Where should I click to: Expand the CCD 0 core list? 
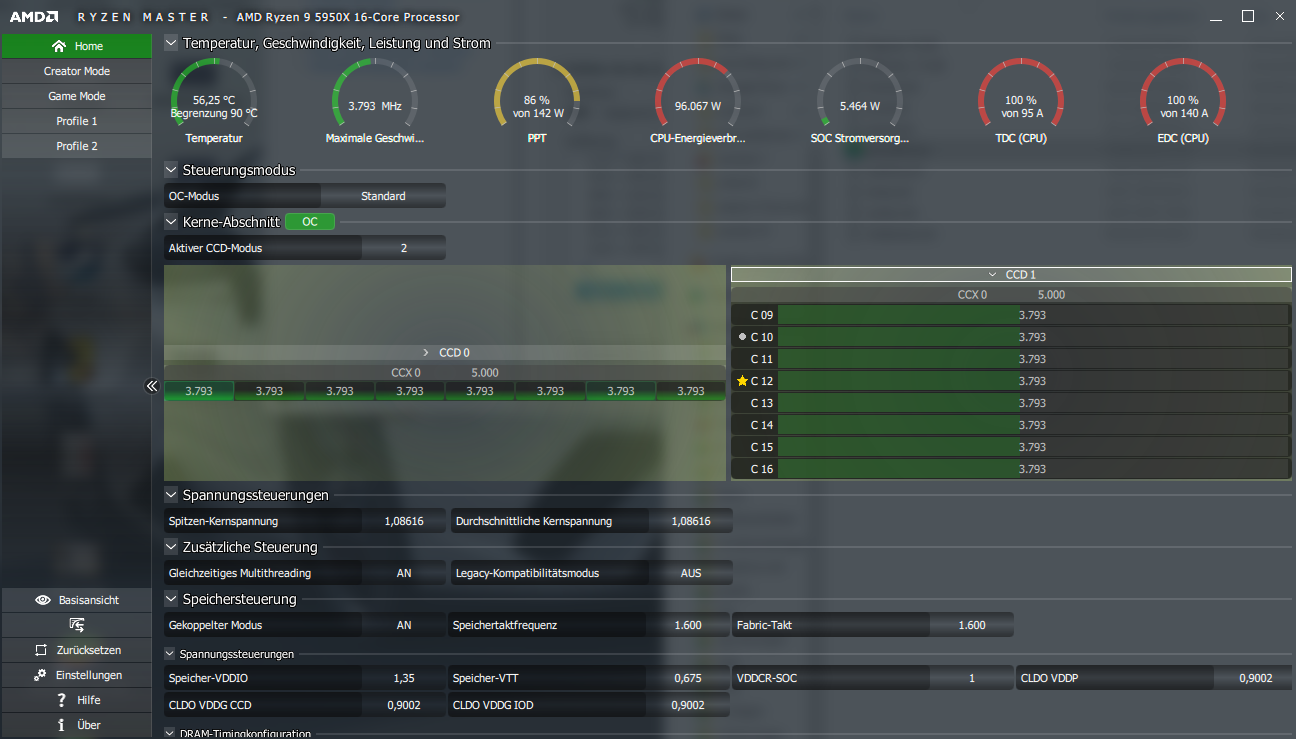[445, 352]
